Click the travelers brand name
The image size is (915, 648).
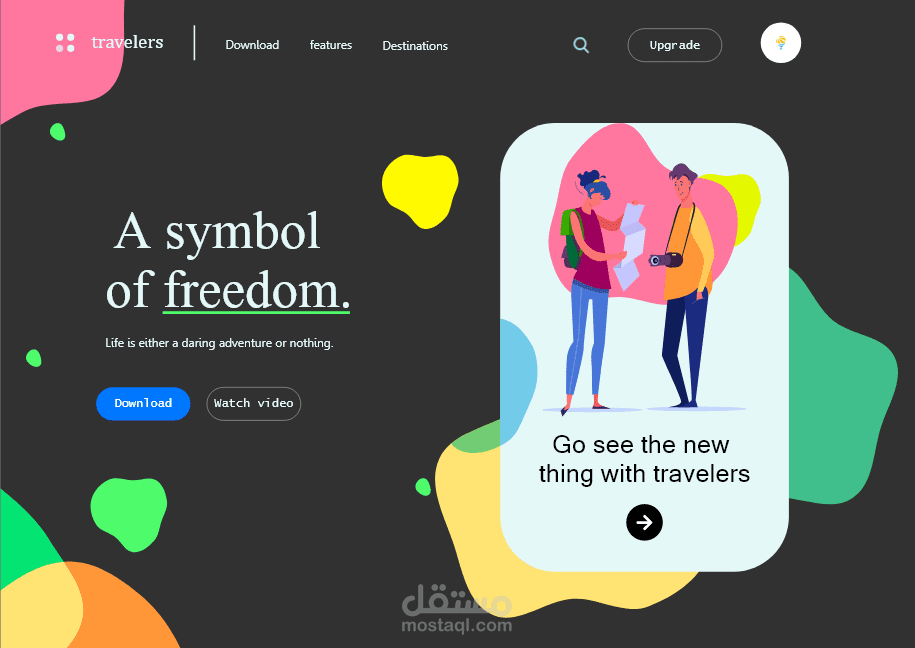click(x=127, y=42)
